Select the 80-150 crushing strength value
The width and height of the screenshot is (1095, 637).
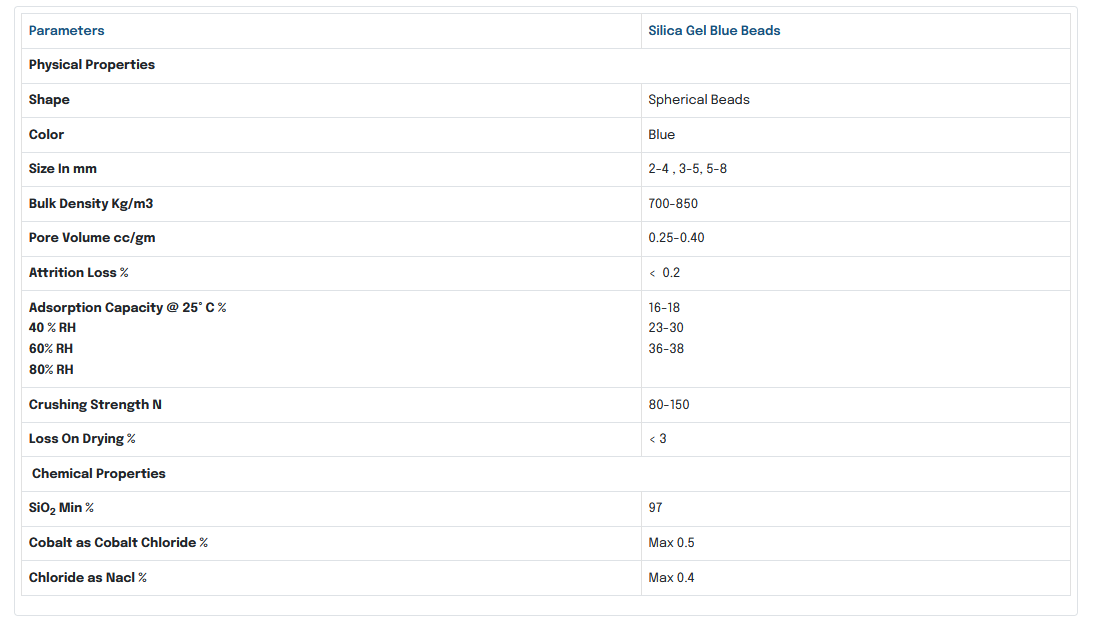point(669,405)
